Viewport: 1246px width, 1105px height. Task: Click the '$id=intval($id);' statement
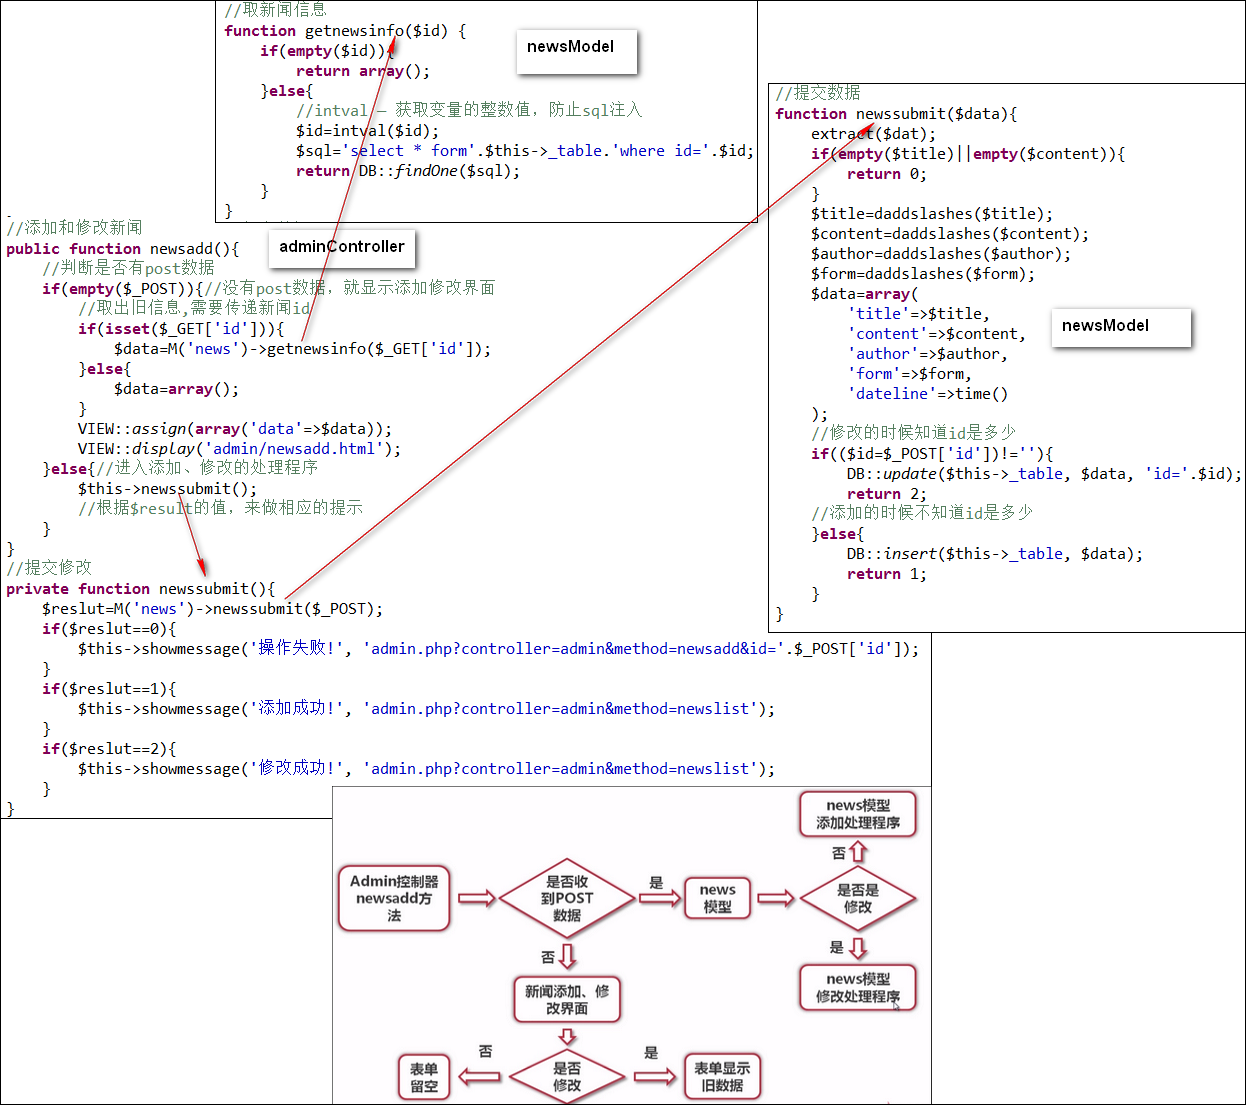(x=367, y=131)
